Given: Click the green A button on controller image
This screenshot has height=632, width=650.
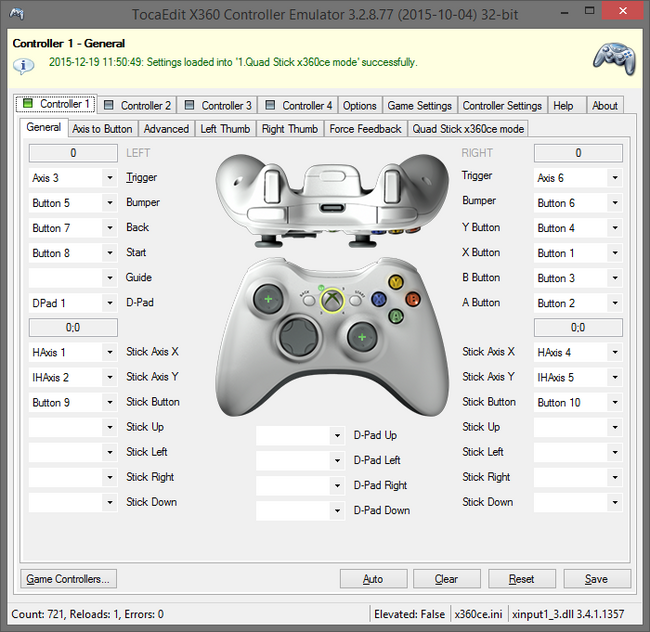Looking at the screenshot, I should [396, 316].
